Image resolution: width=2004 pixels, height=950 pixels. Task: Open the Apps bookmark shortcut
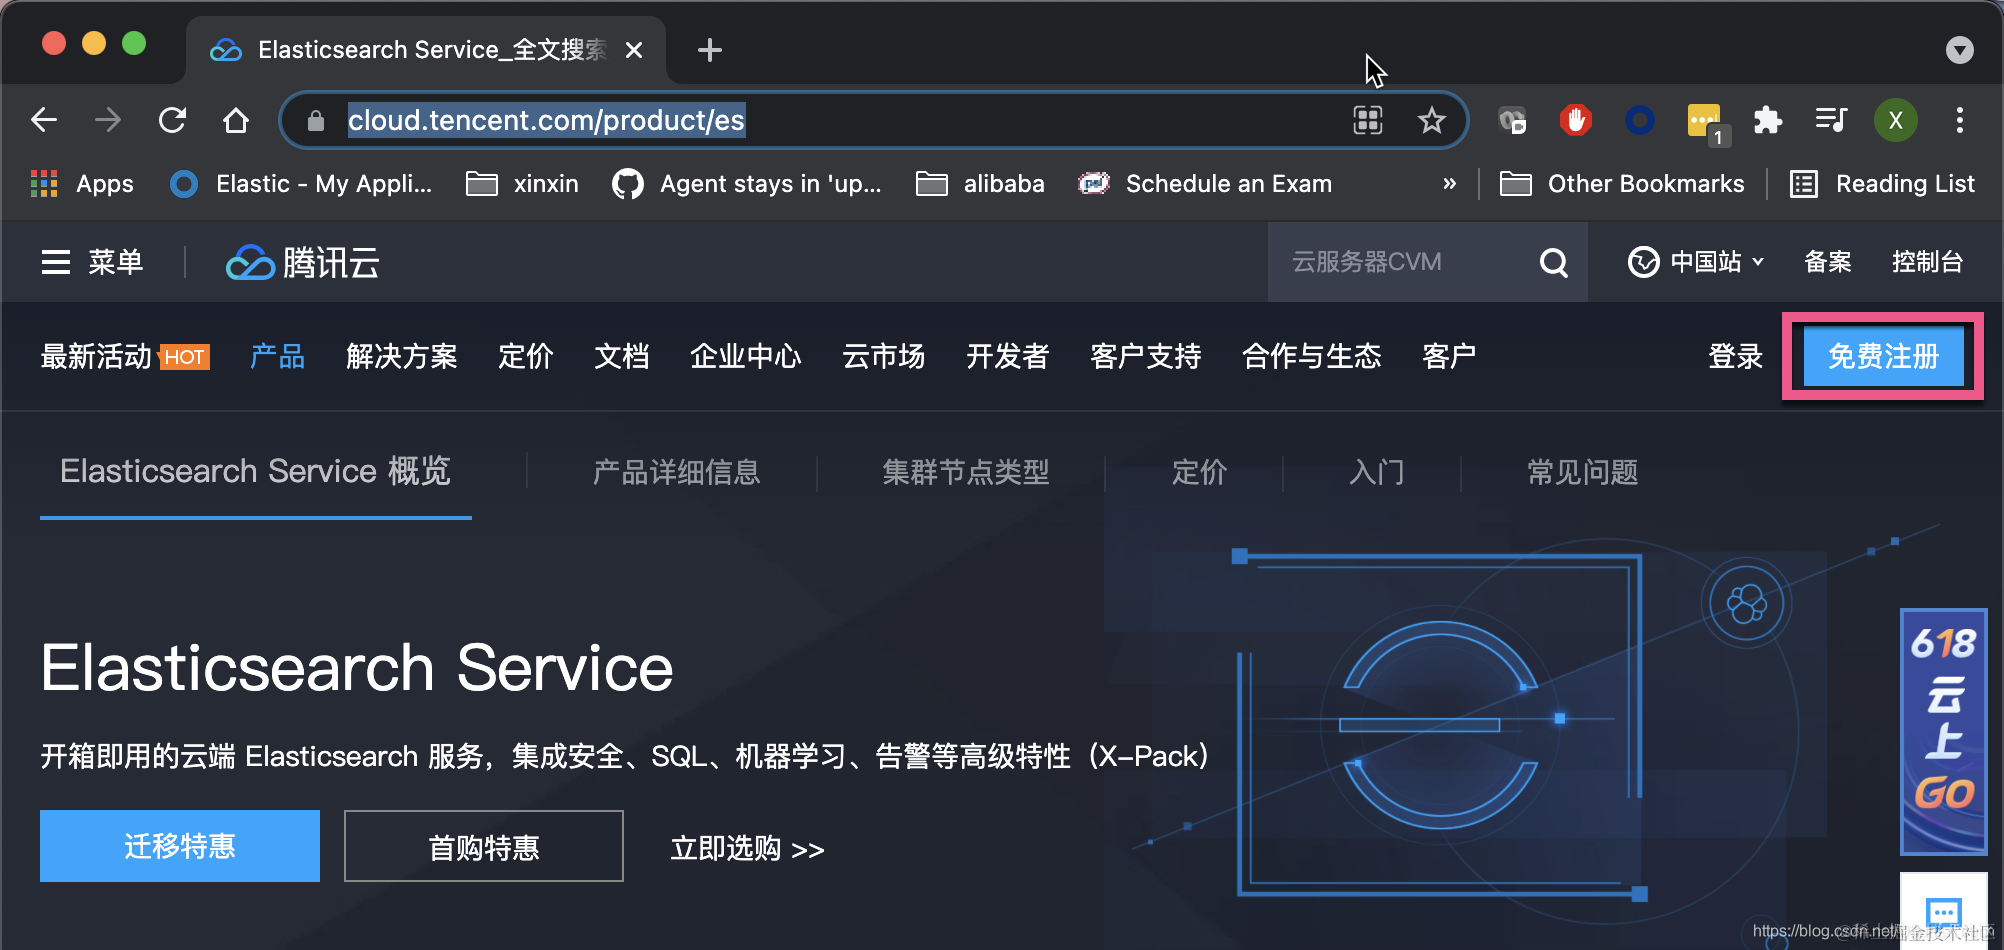82,184
